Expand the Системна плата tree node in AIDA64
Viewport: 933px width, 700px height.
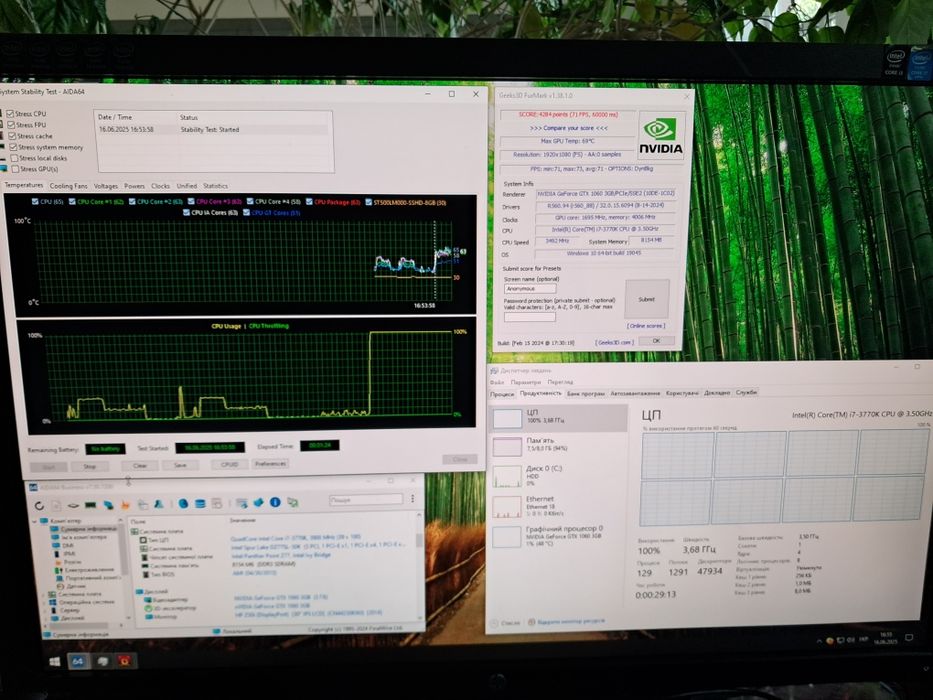[44, 594]
